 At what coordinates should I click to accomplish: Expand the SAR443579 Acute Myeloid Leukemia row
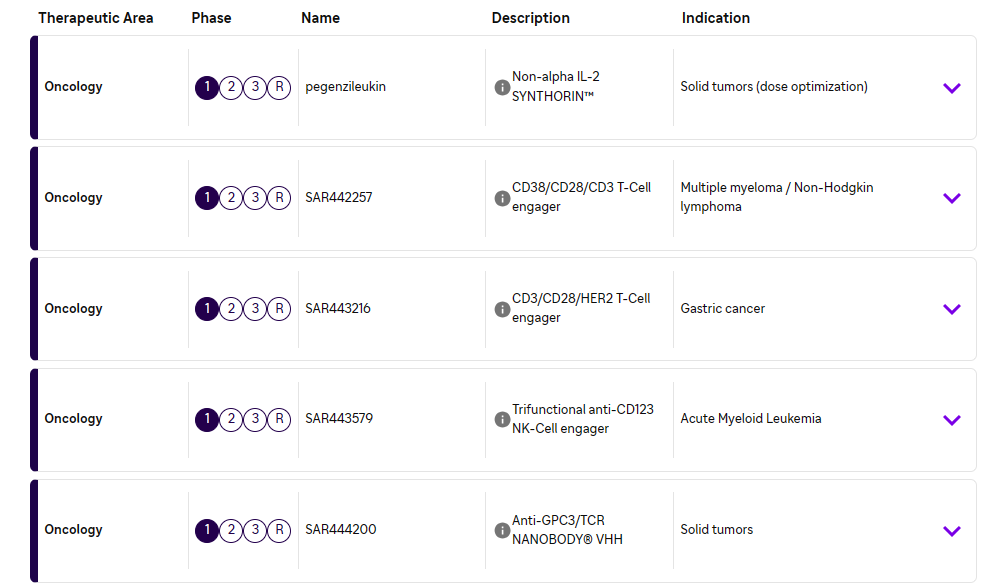pyautogui.click(x=951, y=420)
